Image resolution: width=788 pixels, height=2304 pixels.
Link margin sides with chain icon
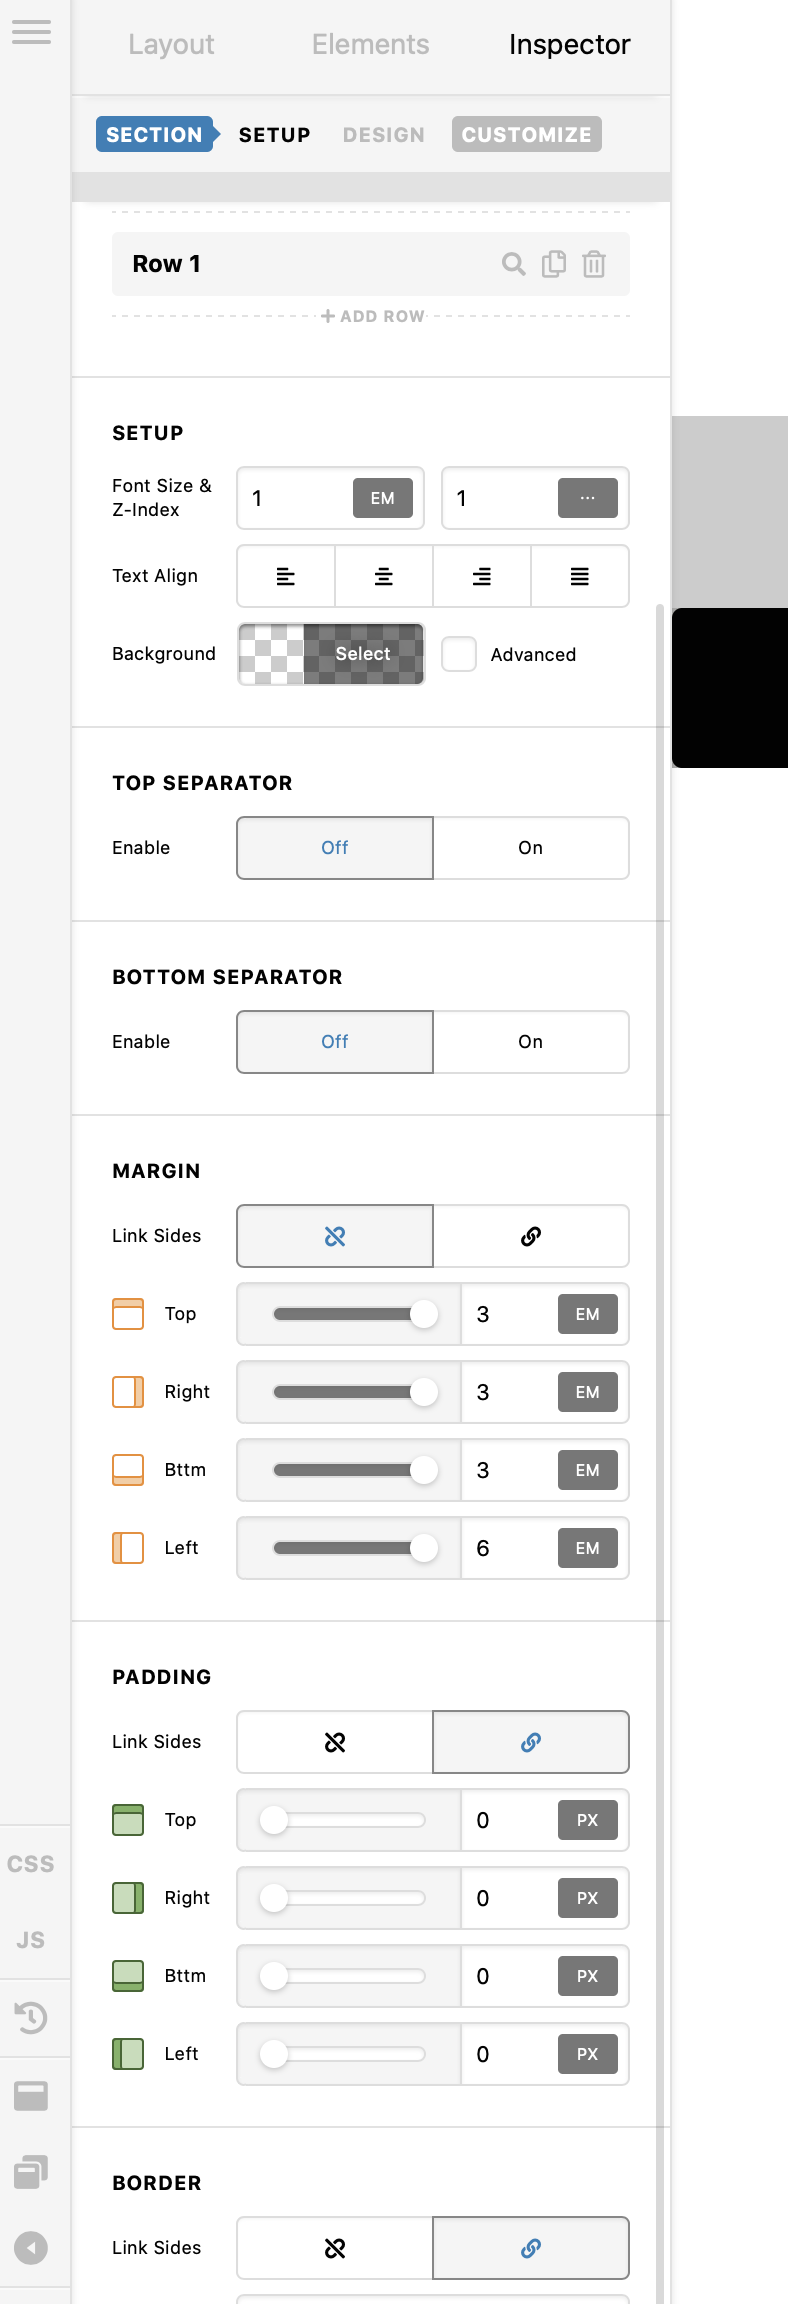pos(531,1236)
